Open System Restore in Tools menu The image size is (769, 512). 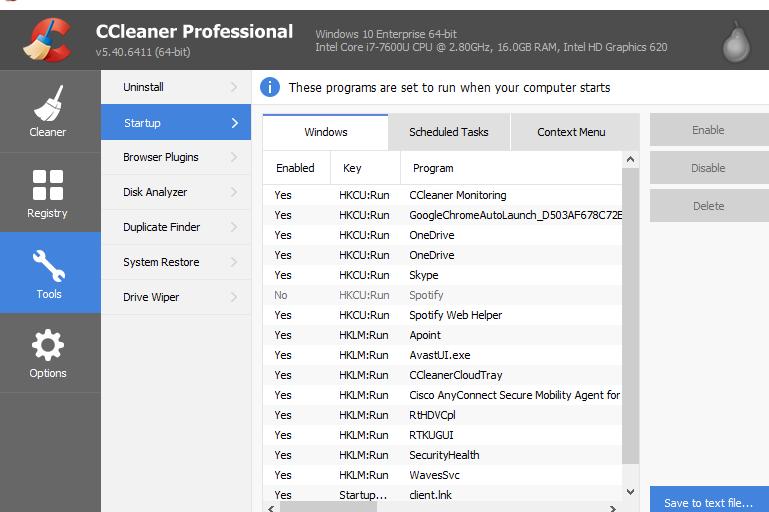pos(161,262)
